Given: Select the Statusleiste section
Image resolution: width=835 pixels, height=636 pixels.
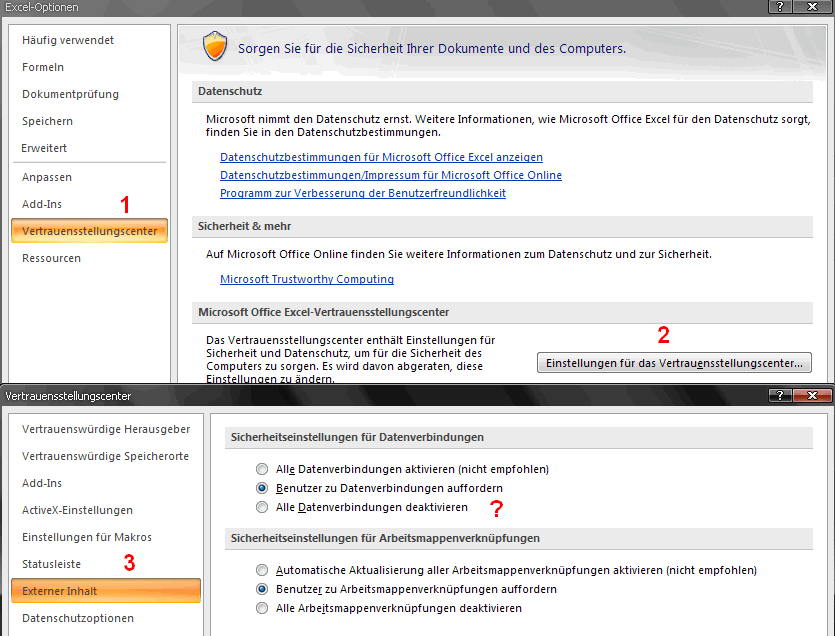Looking at the screenshot, I should (51, 564).
